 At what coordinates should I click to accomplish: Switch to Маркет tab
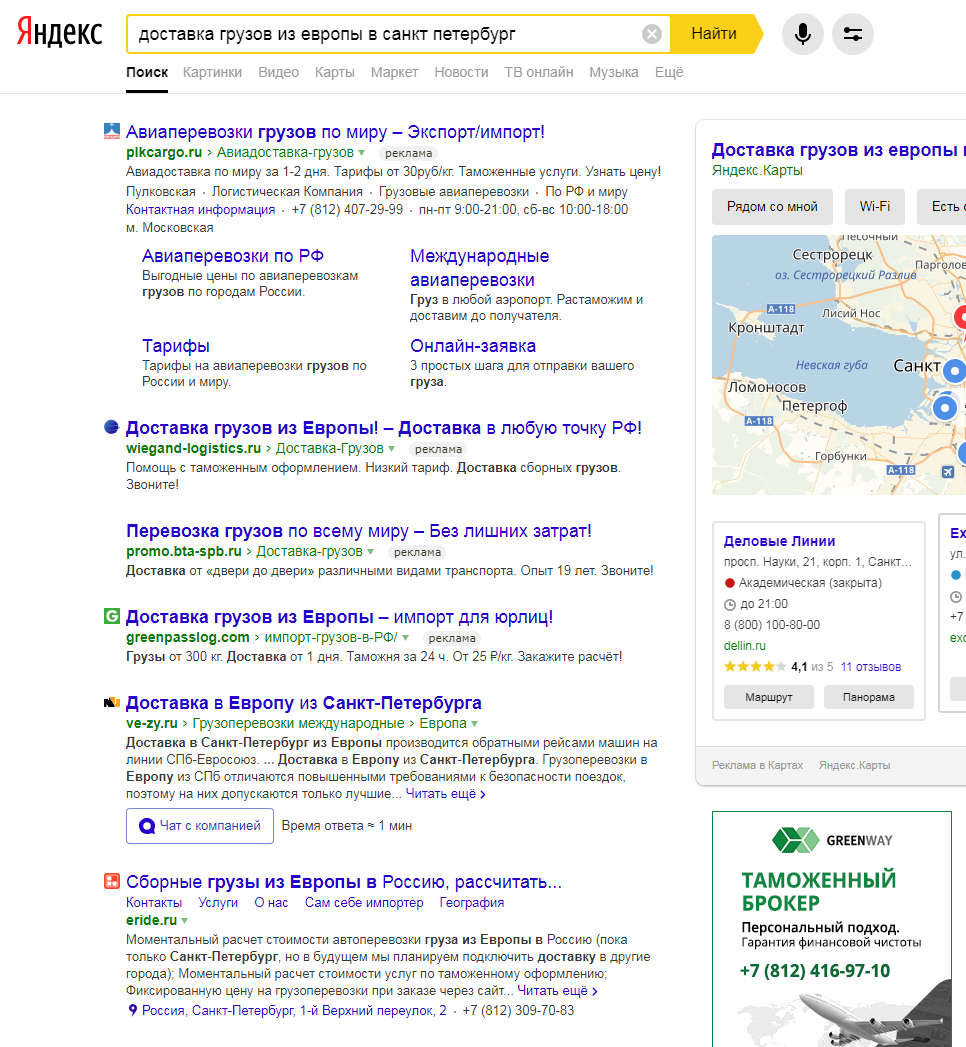395,72
